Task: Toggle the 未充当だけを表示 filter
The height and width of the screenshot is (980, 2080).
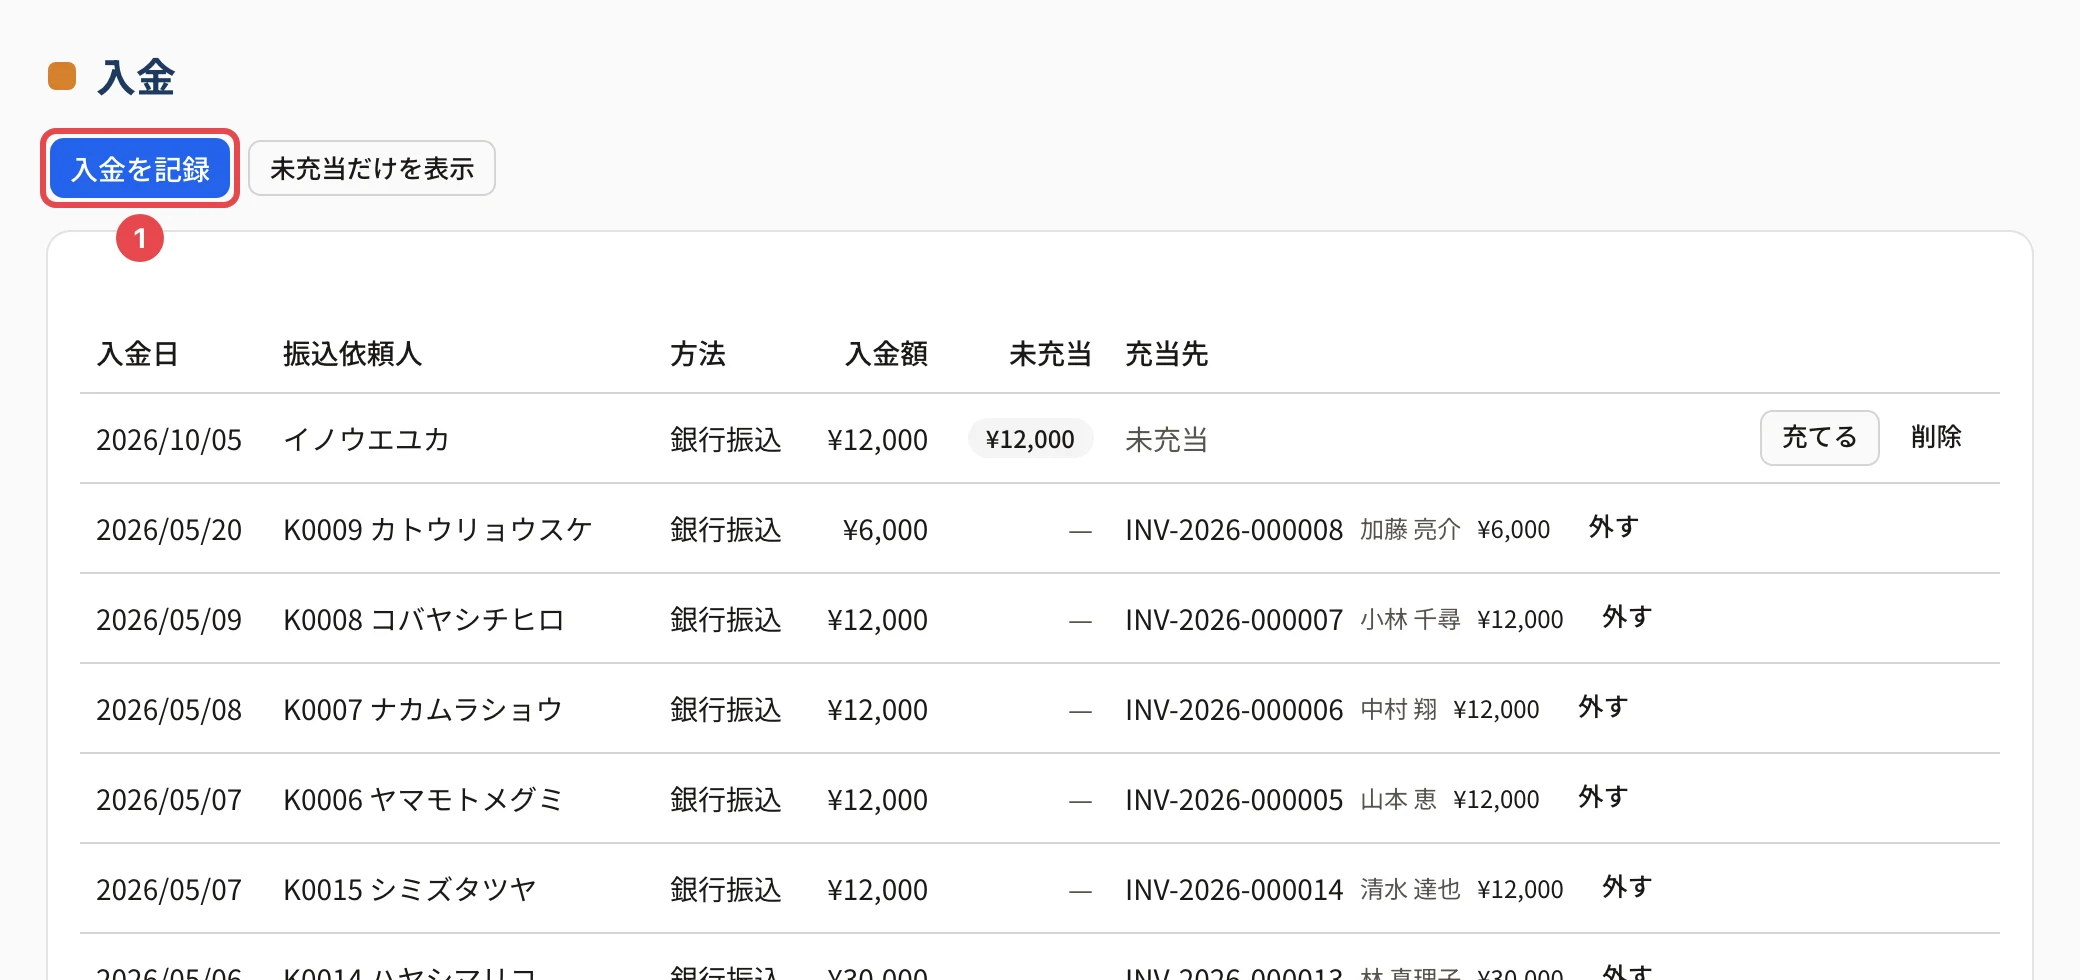Action: [x=372, y=168]
